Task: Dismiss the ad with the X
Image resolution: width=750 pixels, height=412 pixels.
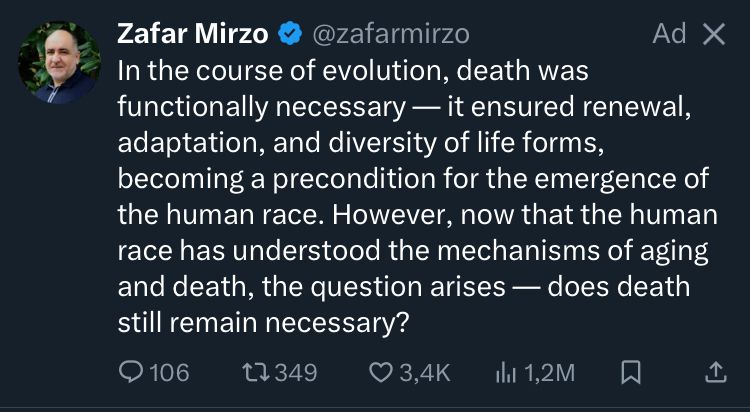Action: pyautogui.click(x=714, y=35)
